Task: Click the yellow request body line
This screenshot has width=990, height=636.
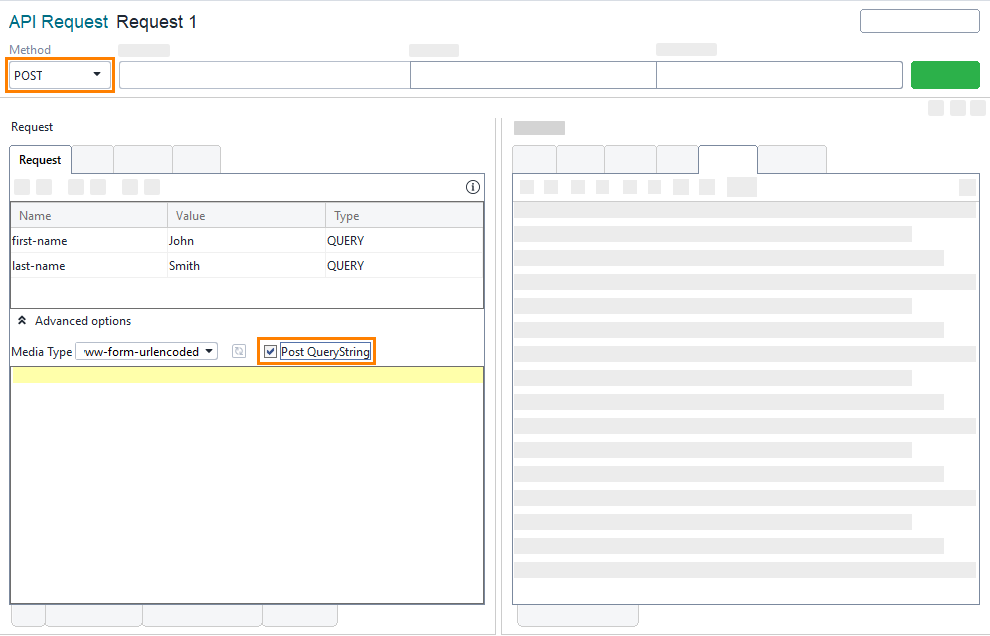Action: tap(247, 375)
